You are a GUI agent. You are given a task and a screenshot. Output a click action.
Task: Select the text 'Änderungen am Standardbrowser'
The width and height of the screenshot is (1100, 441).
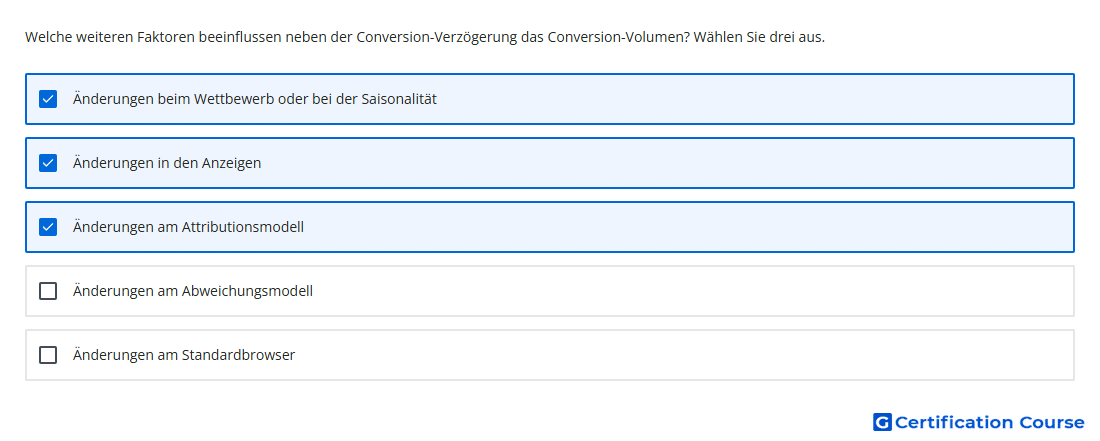(184, 355)
